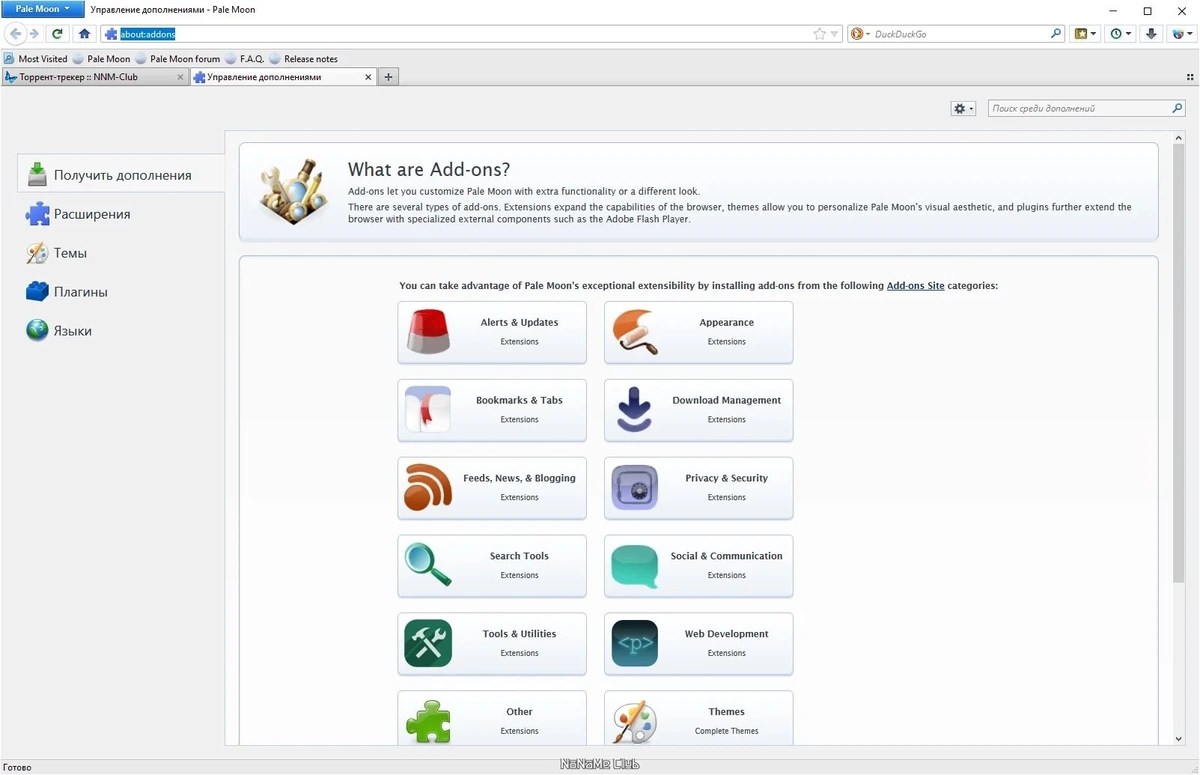Screen dimensions: 1200x775
Task: Go to the home page icon
Action: coord(84,33)
